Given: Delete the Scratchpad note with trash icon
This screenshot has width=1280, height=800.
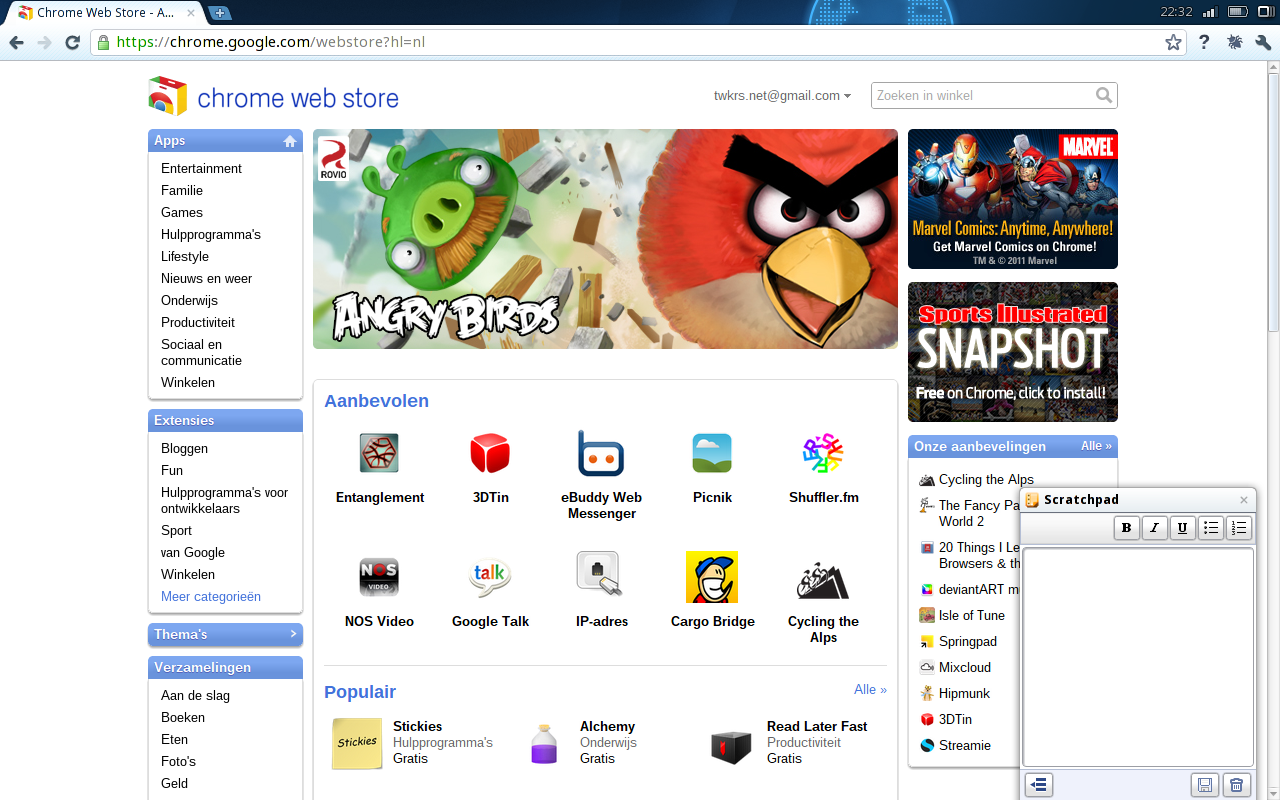Looking at the screenshot, I should [x=1237, y=786].
